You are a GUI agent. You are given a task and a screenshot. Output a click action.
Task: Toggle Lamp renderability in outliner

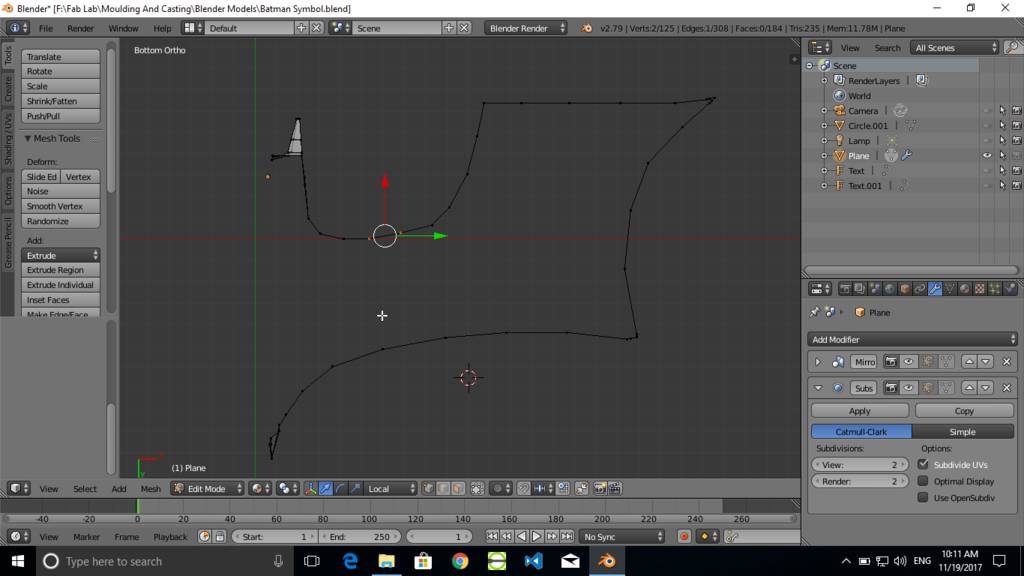(x=1016, y=140)
